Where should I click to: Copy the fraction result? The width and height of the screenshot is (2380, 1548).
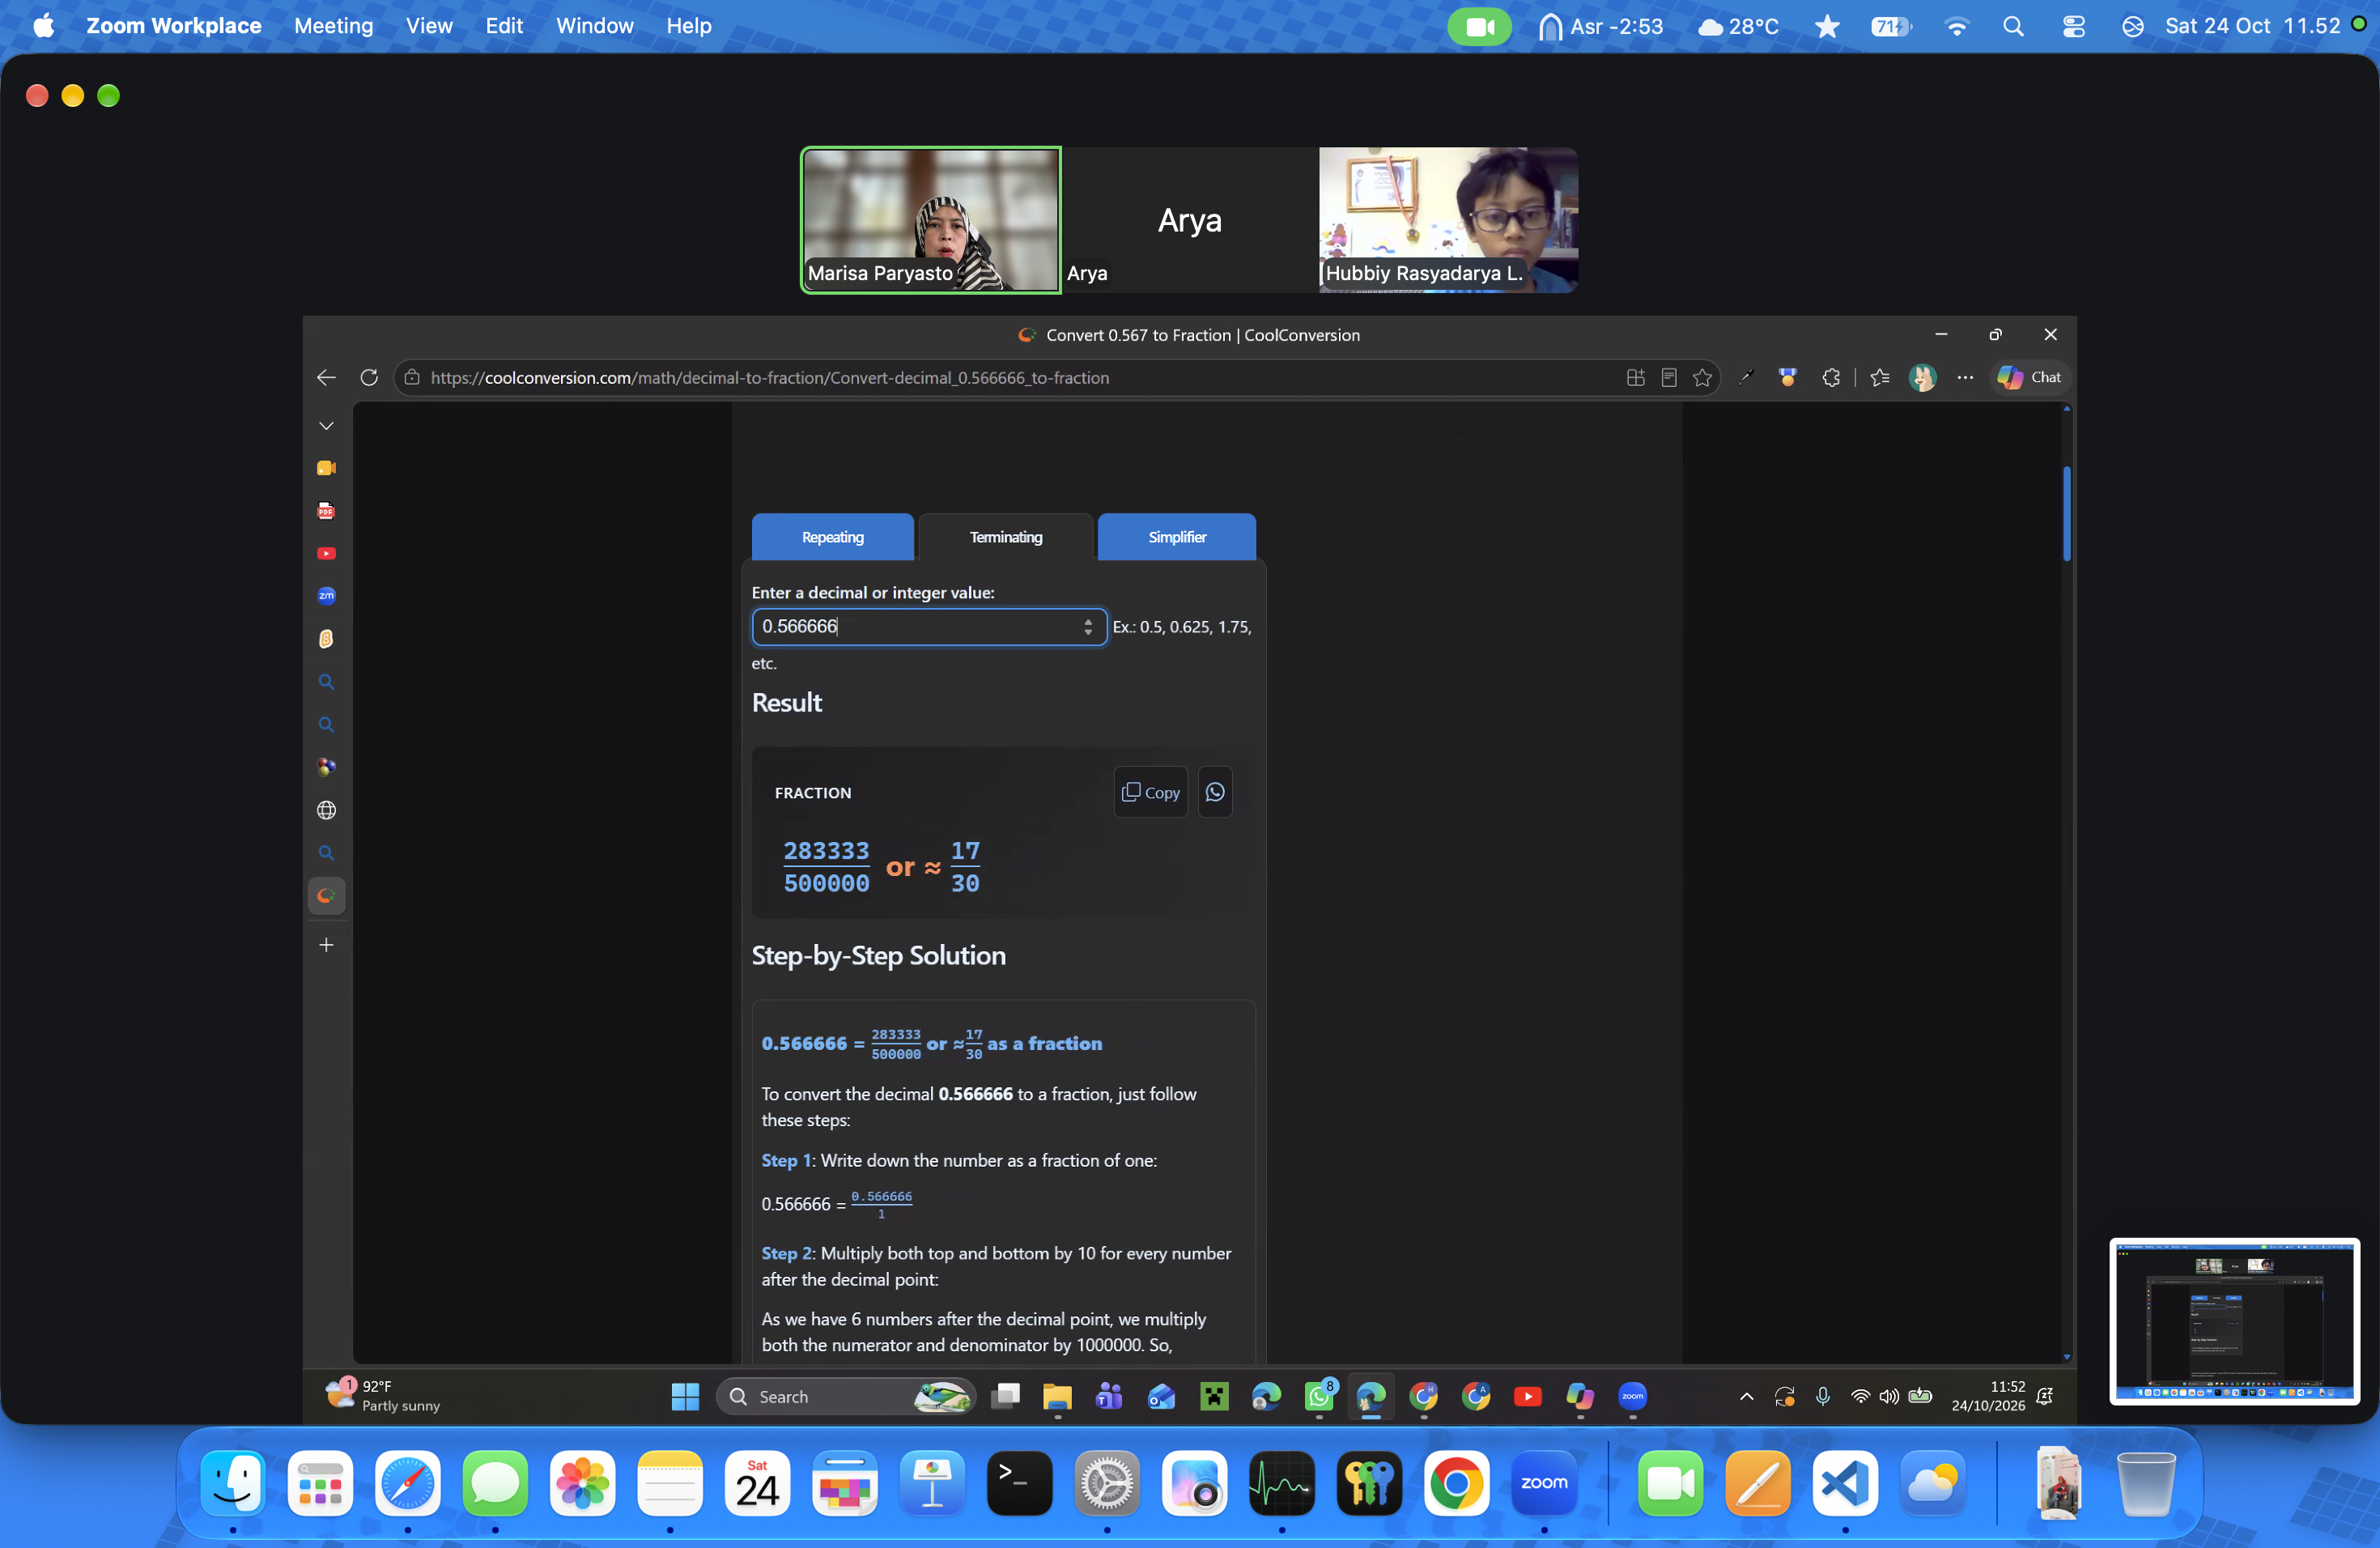tap(1150, 792)
